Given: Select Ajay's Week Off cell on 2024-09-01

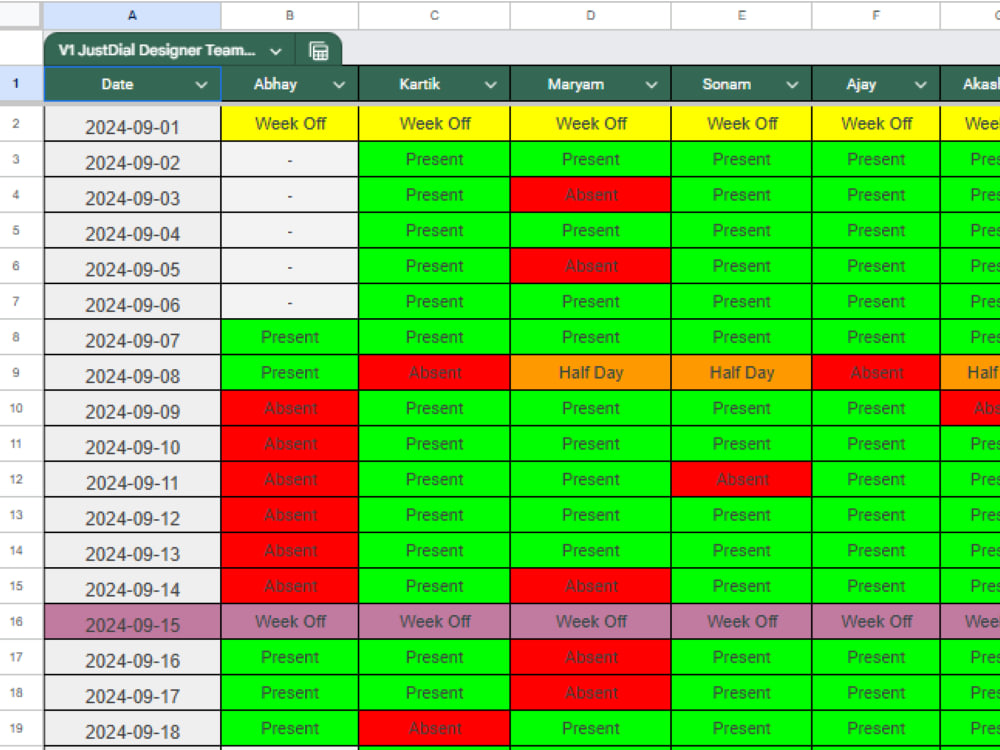Looking at the screenshot, I should [x=876, y=124].
